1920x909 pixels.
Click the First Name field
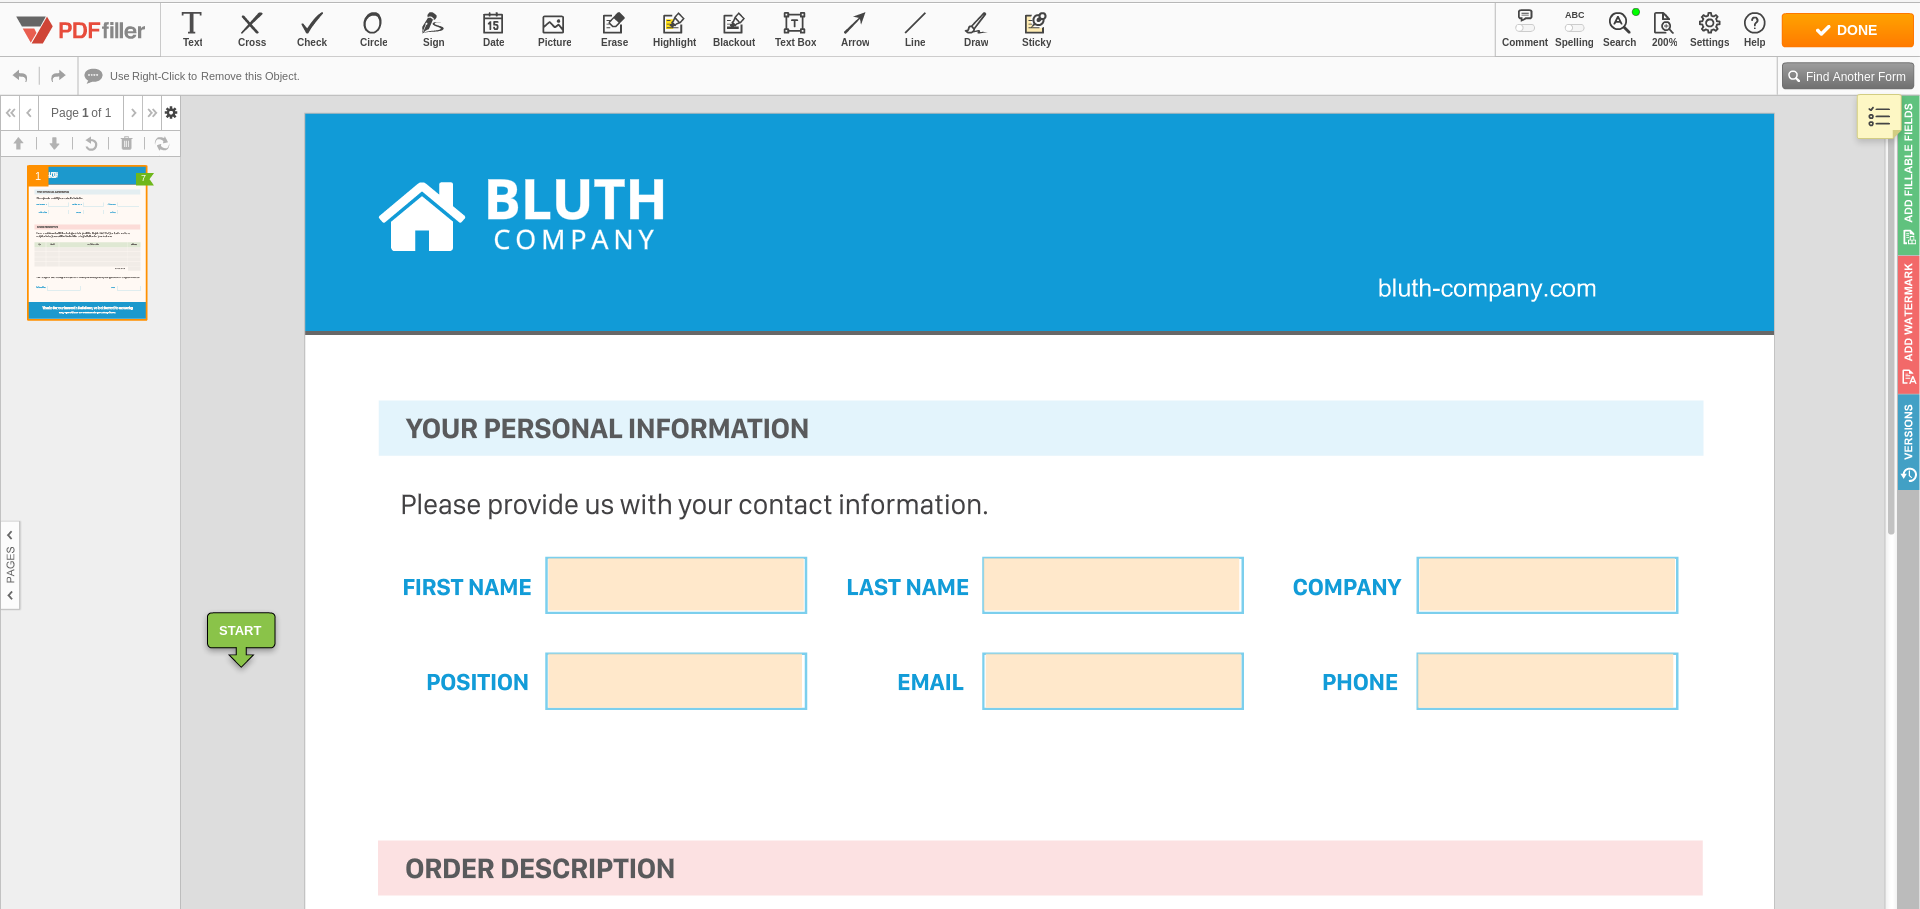(676, 585)
